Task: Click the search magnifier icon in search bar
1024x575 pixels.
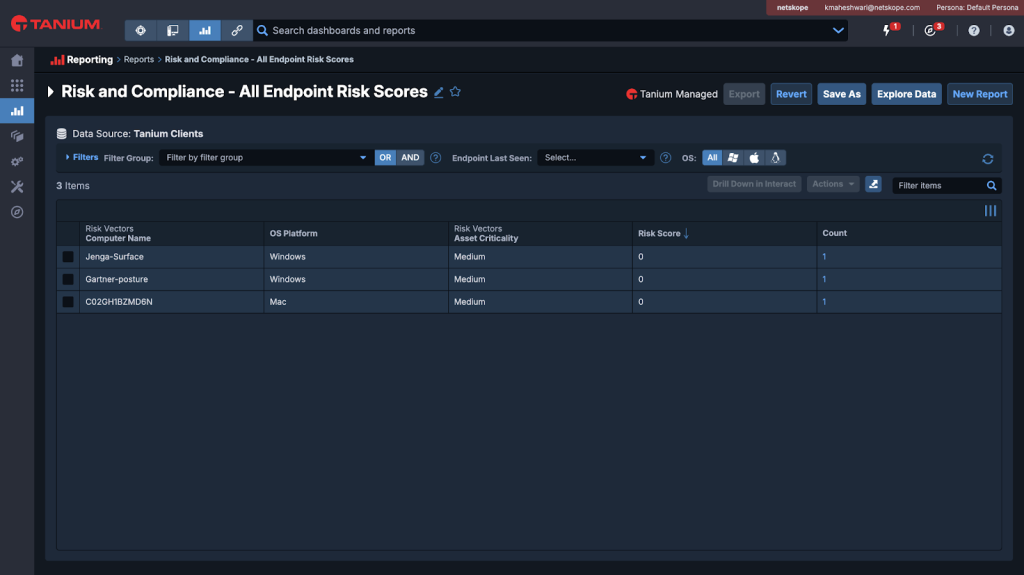Action: pyautogui.click(x=263, y=31)
